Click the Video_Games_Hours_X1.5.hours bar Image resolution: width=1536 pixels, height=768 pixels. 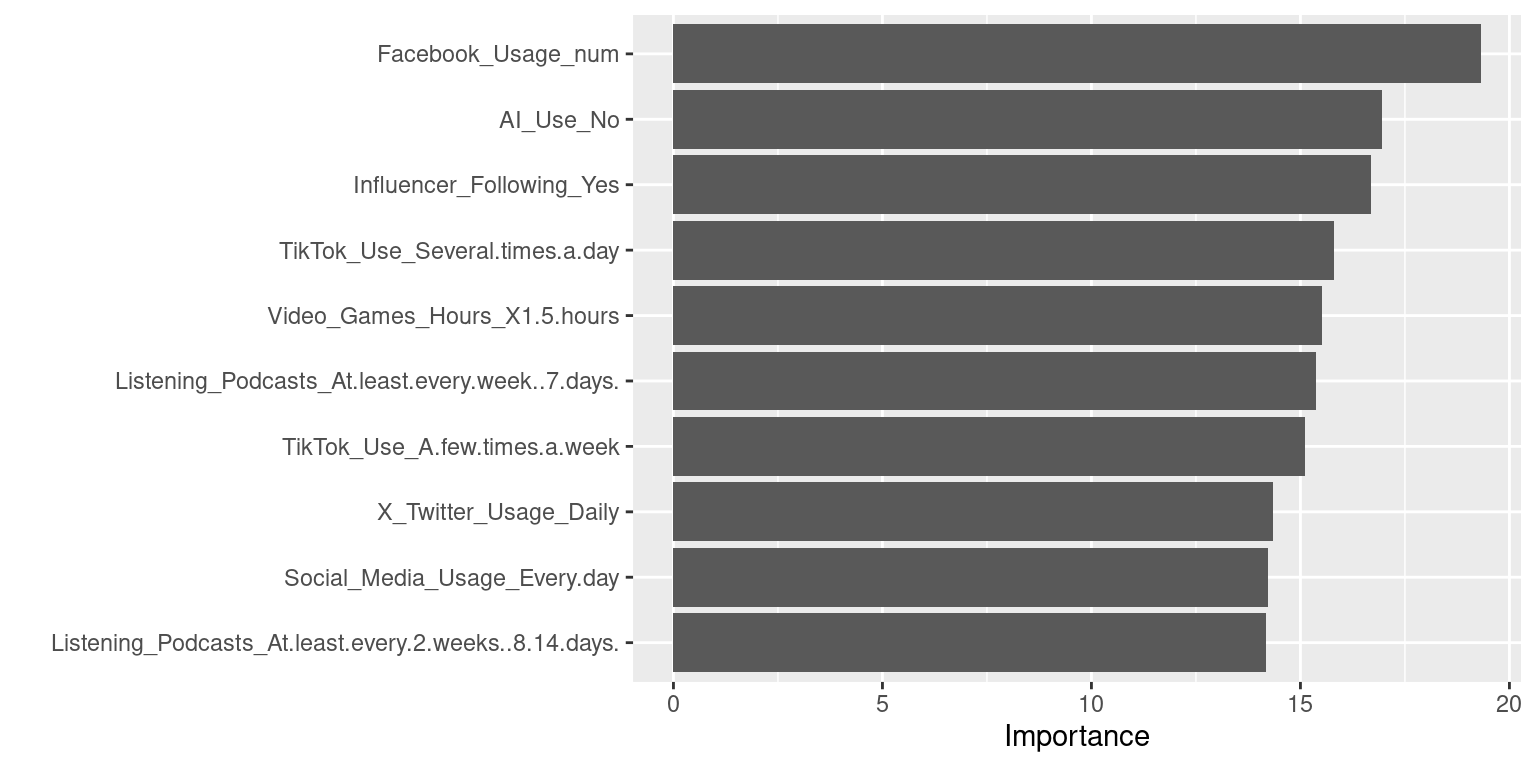(x=997, y=316)
